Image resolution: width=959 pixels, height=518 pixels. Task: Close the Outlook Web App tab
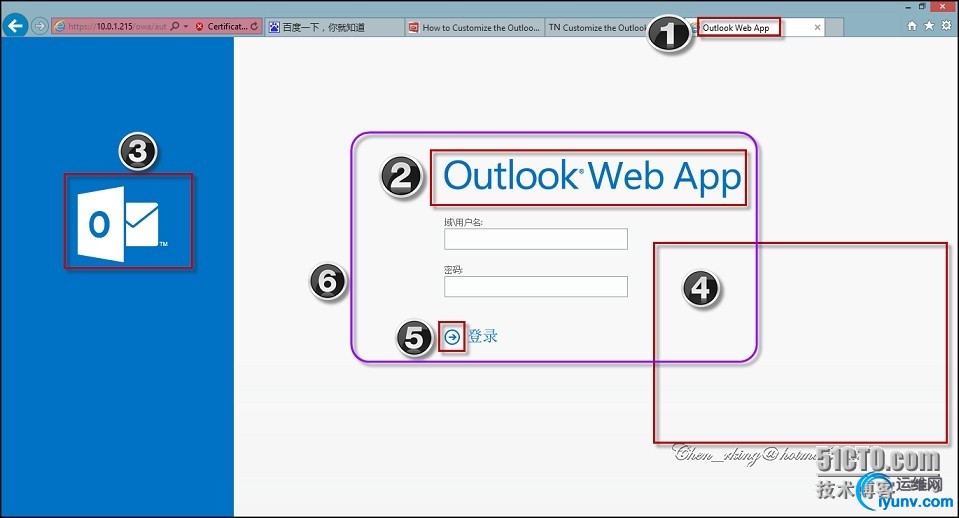(x=817, y=28)
